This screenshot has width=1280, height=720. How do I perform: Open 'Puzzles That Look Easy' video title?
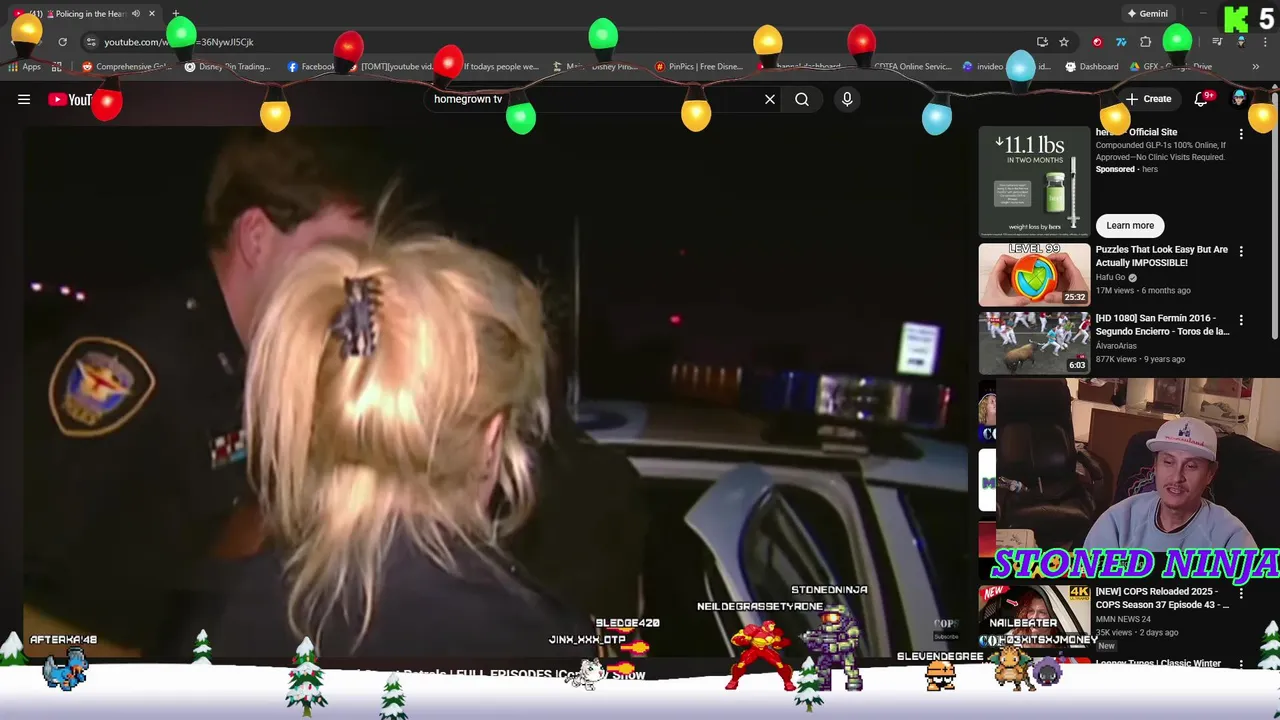[x=1162, y=256]
